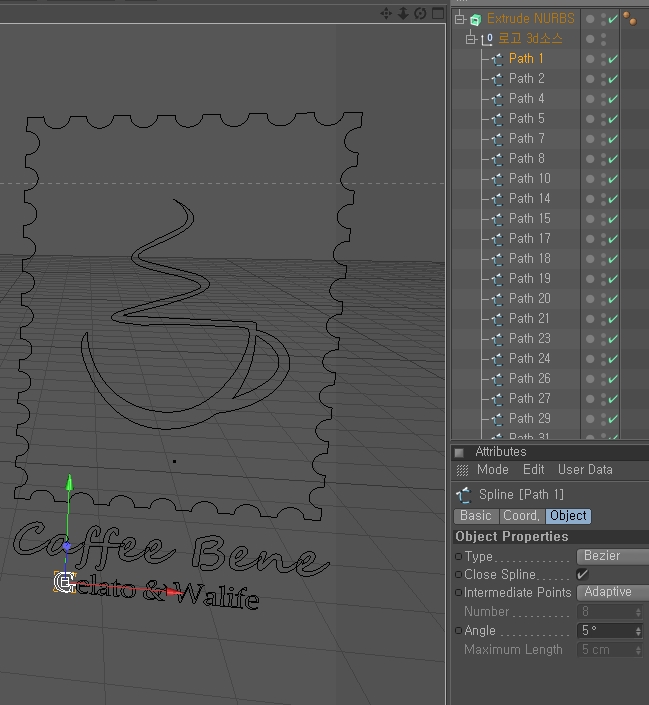The width and height of the screenshot is (649, 705).
Task: Click the spline icon of Path 2
Action: coord(497,80)
